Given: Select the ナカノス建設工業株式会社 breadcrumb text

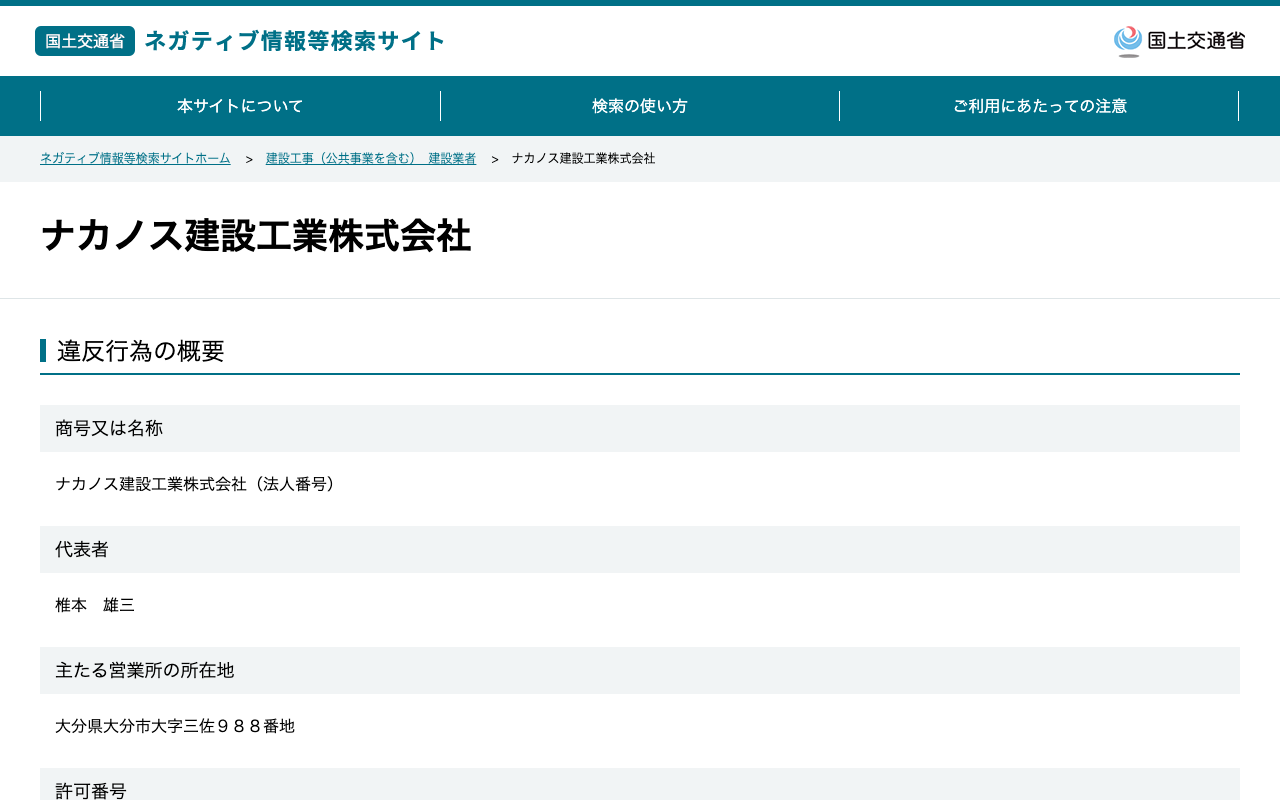Looking at the screenshot, I should [x=584, y=159].
